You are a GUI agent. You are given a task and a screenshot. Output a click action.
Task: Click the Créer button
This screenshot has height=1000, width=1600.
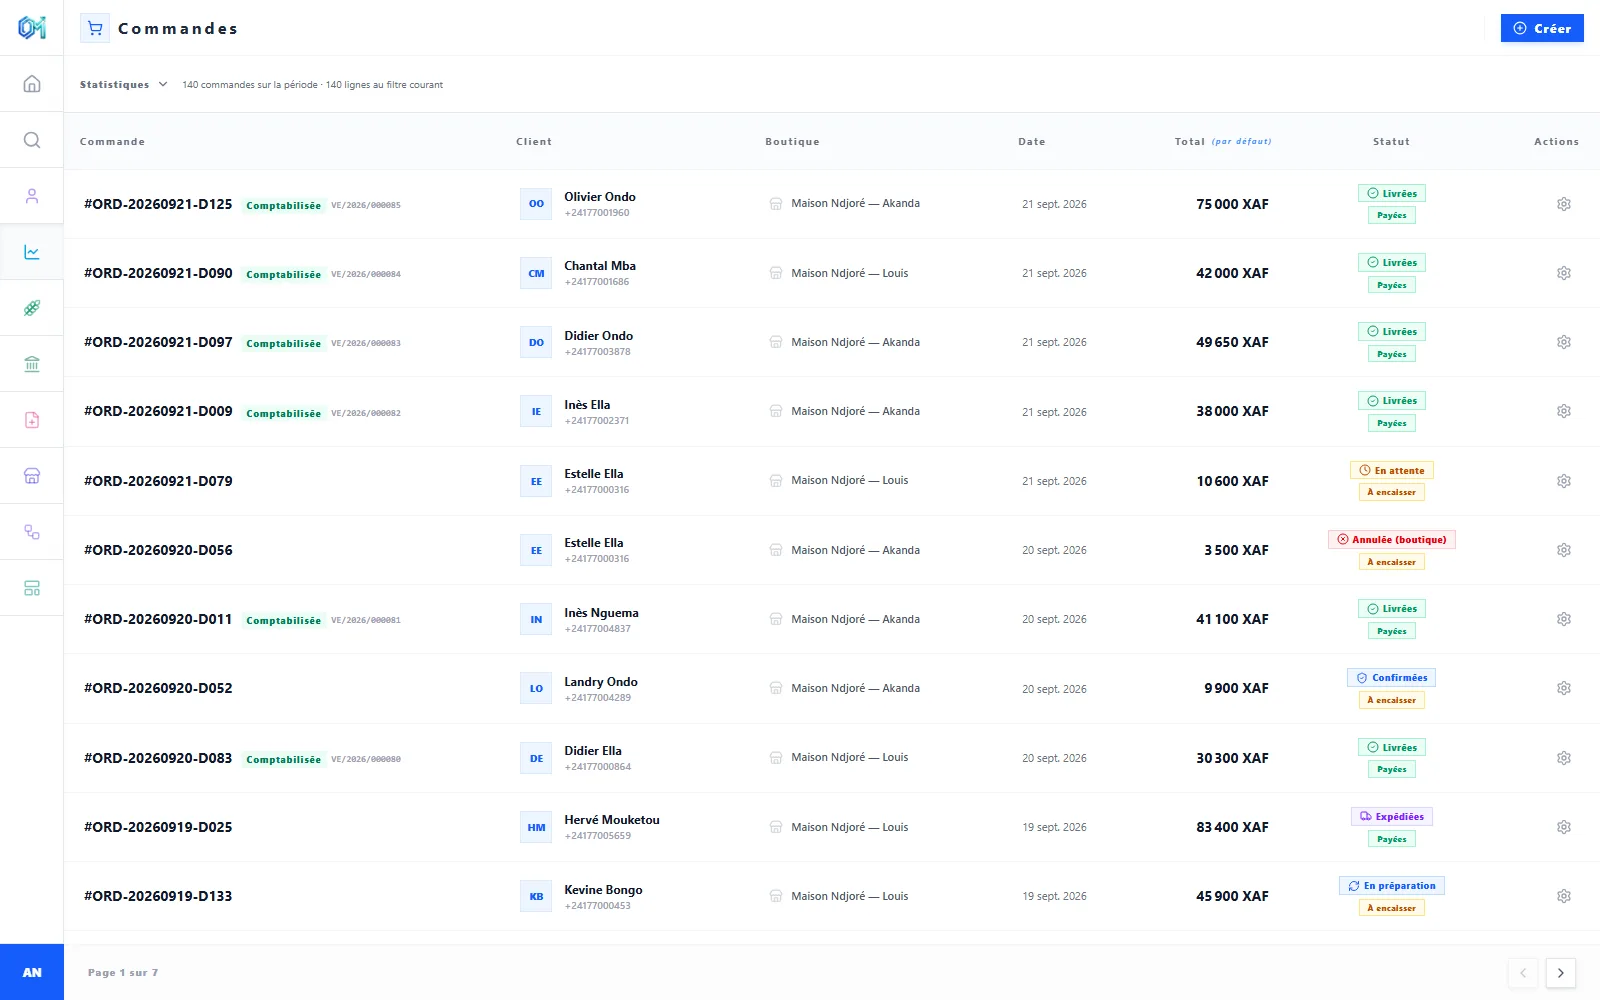point(1542,28)
